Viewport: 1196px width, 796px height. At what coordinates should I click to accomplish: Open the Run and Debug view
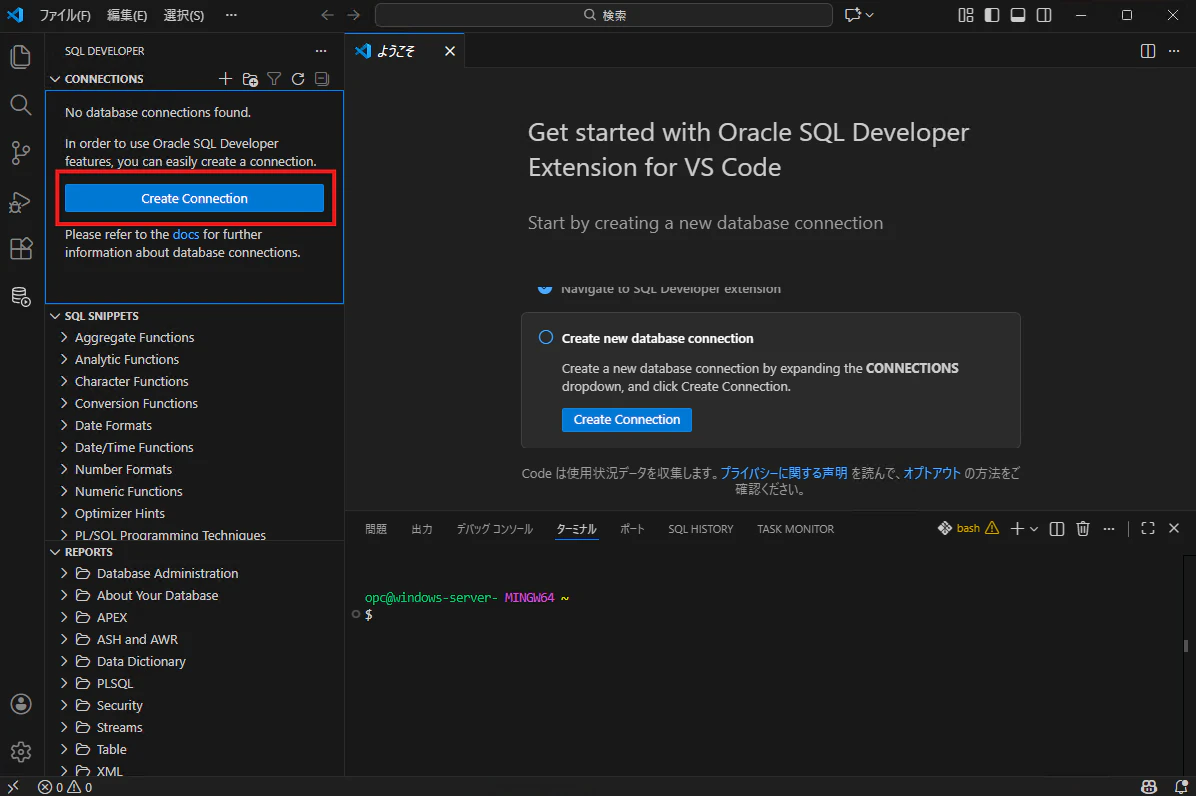[x=21, y=201]
